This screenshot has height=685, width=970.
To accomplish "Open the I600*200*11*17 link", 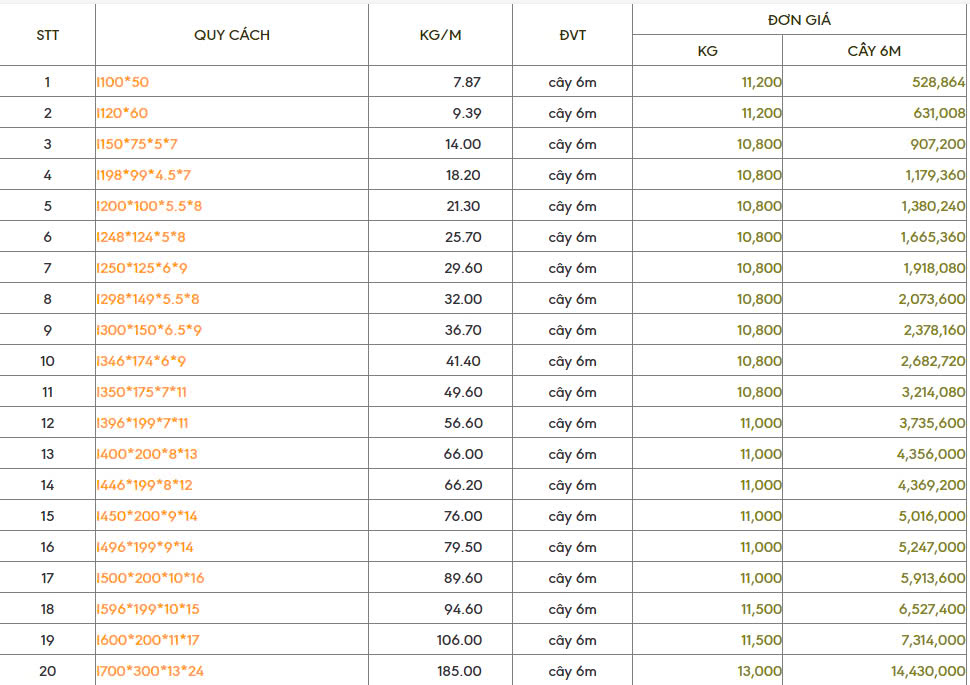I will [x=149, y=640].
